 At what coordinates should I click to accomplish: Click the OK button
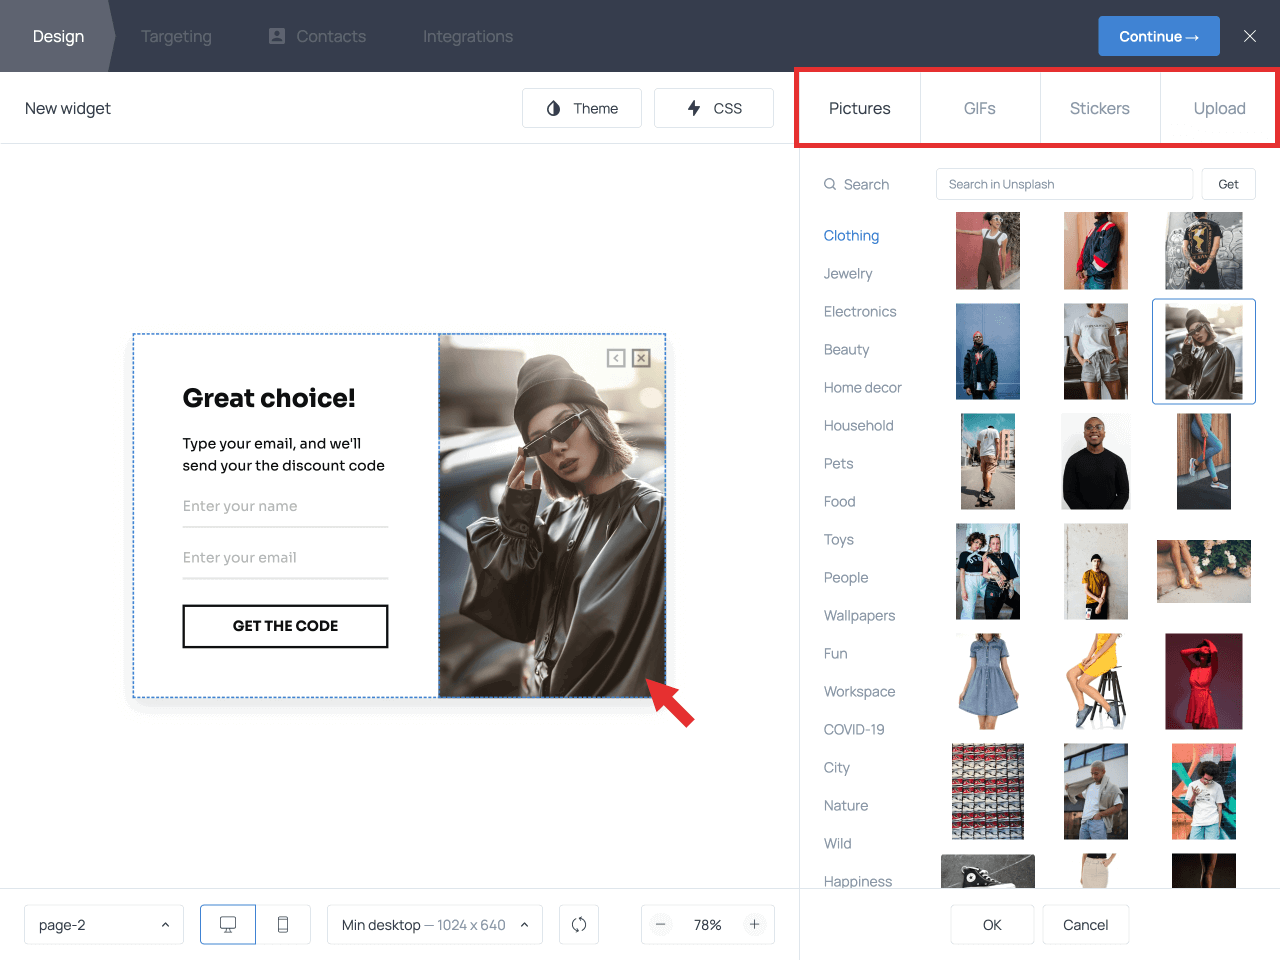[x=992, y=925]
